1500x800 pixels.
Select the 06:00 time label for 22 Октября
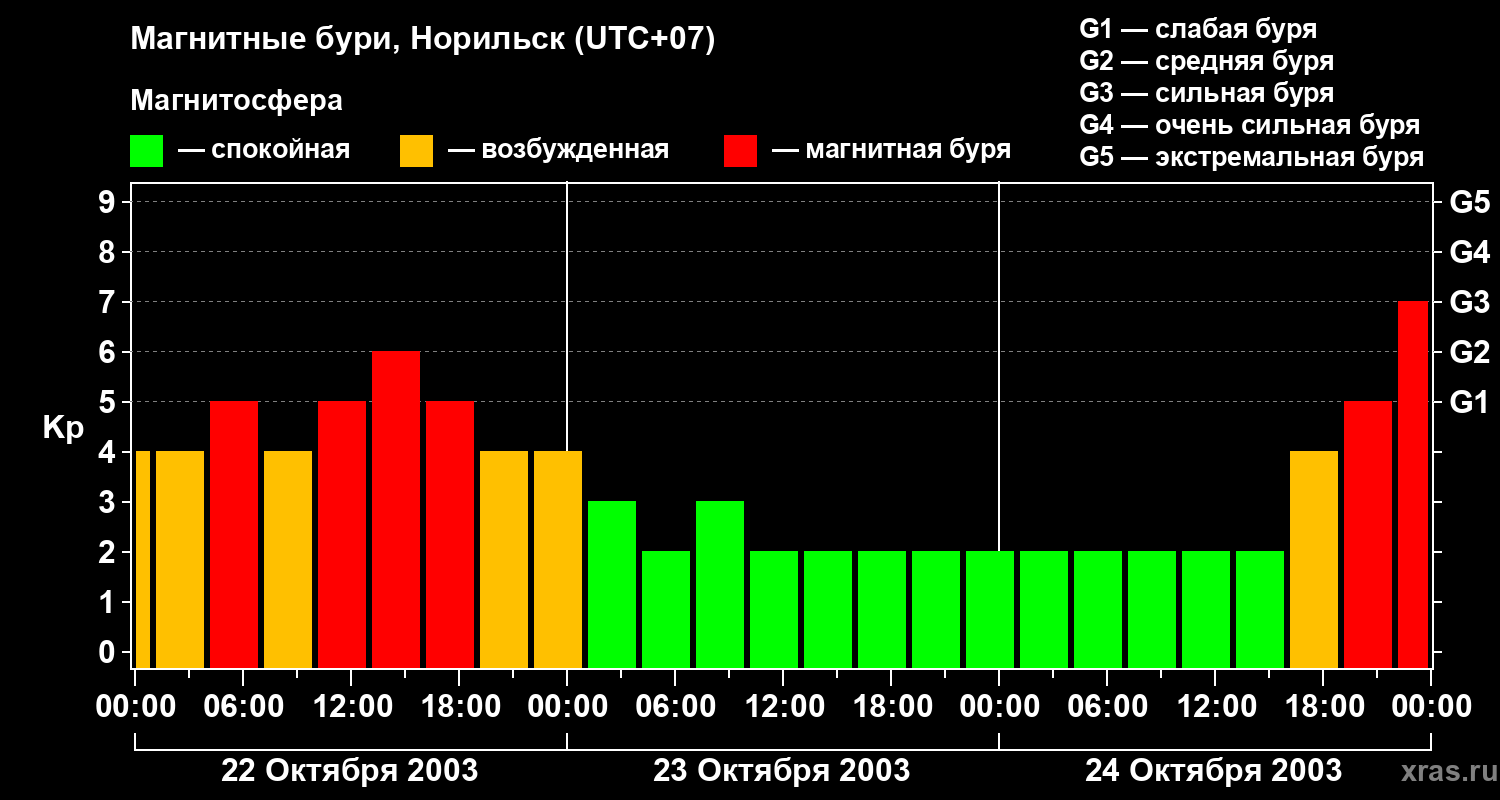click(243, 707)
